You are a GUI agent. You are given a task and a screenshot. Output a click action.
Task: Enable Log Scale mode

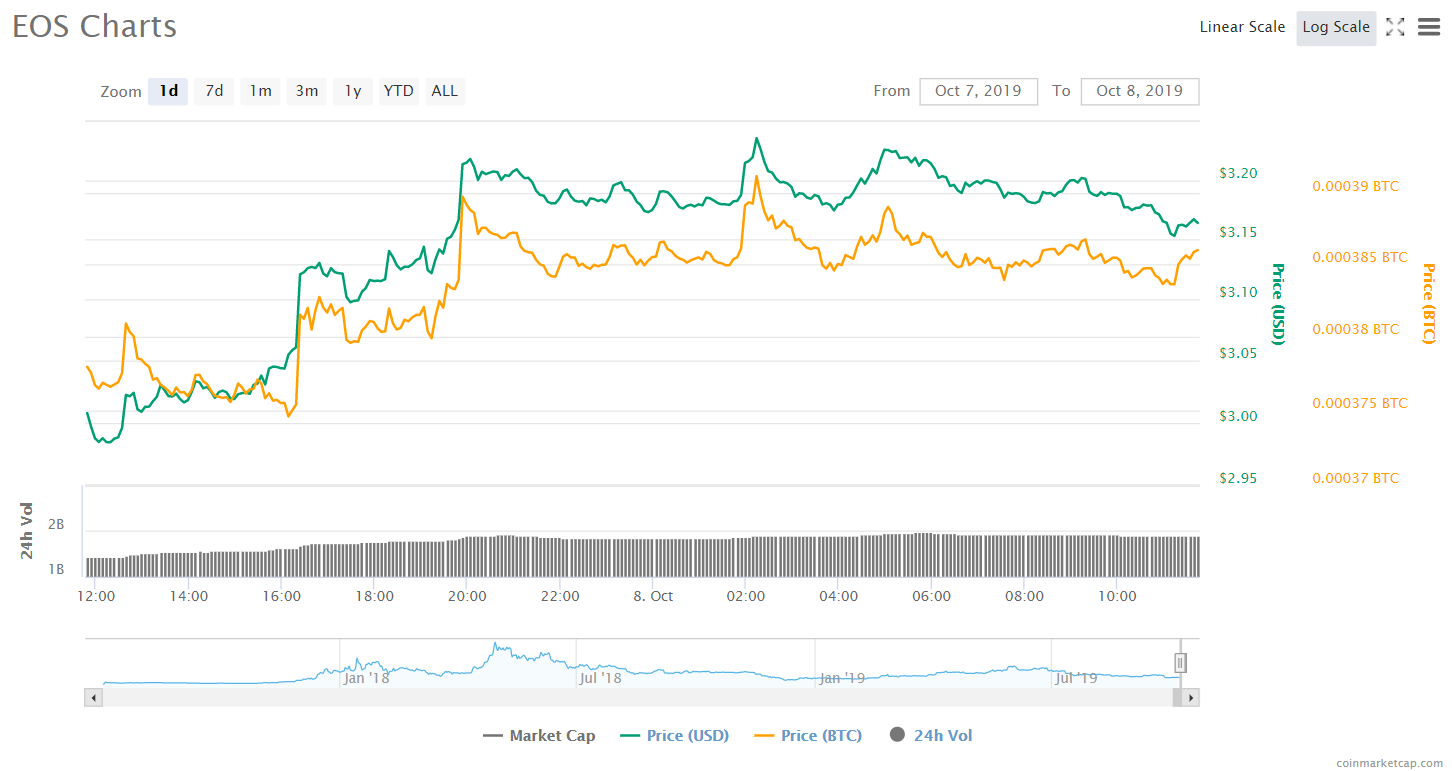coord(1336,28)
